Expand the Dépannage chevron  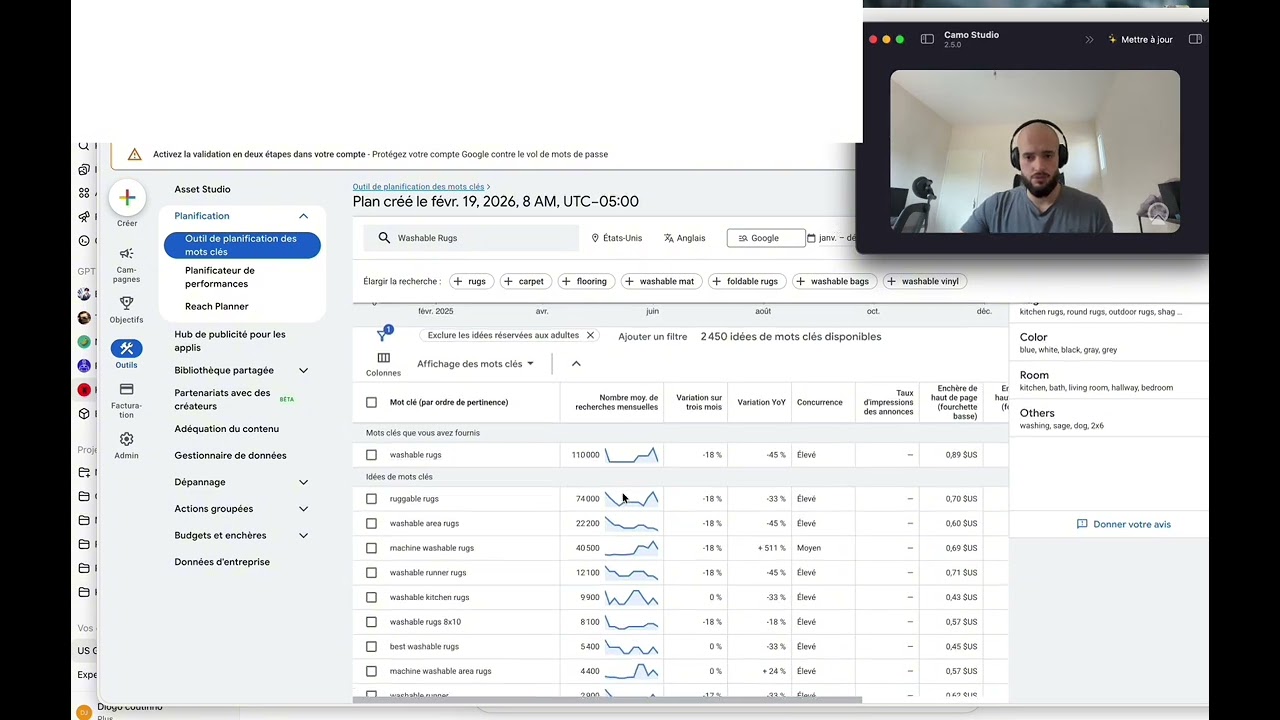pyautogui.click(x=303, y=482)
